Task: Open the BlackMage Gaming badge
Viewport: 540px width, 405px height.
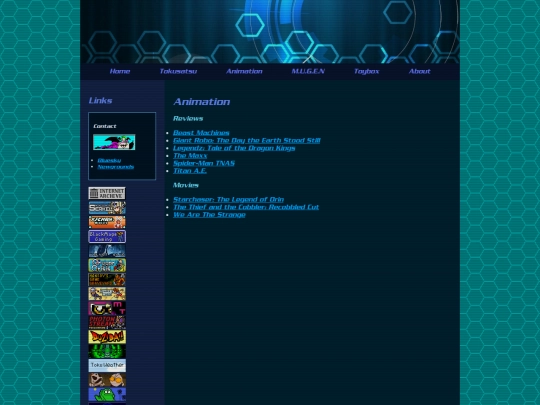Action: tap(107, 237)
